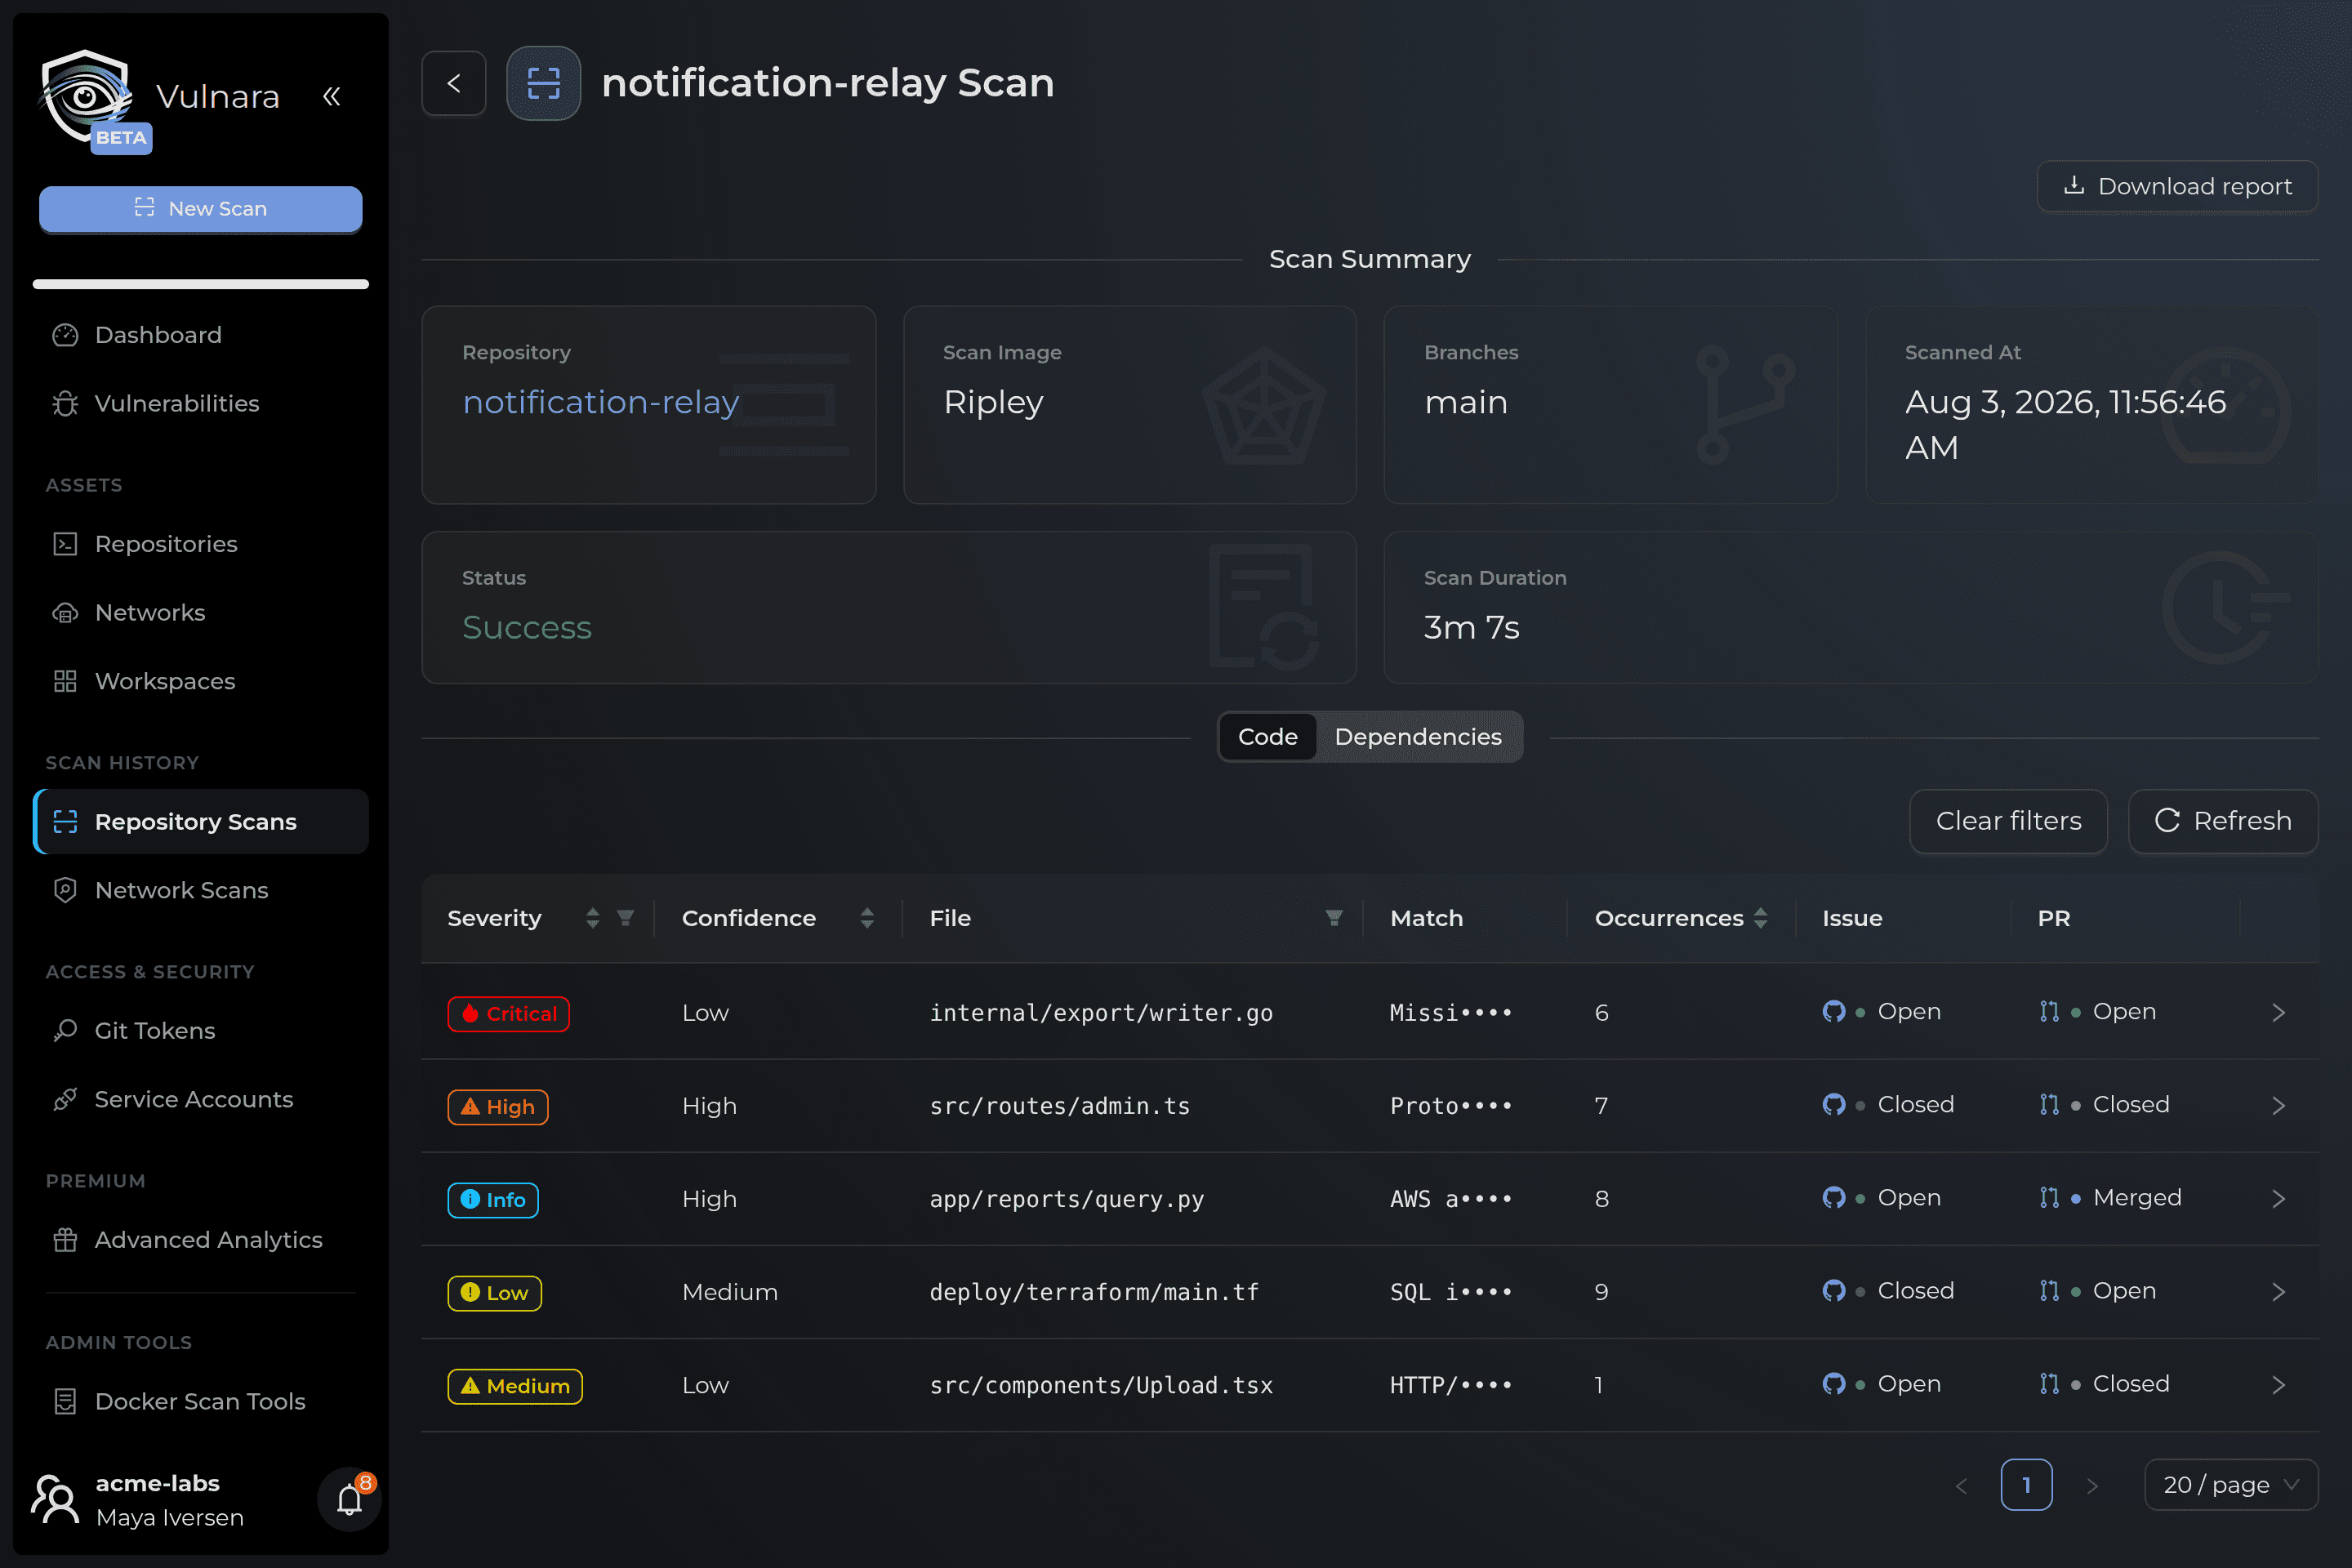Open Workspaces in sidebar

pos(200,682)
